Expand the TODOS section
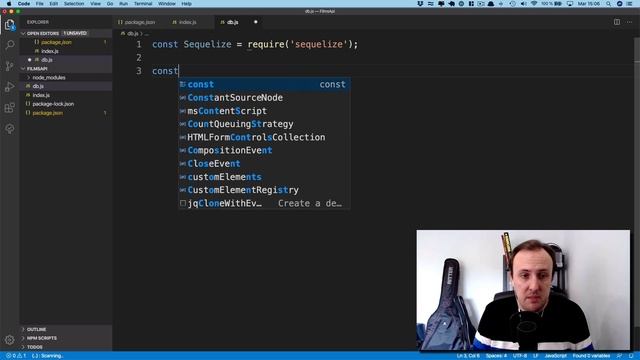Screen dimensions: 640x360 coord(66,347)
